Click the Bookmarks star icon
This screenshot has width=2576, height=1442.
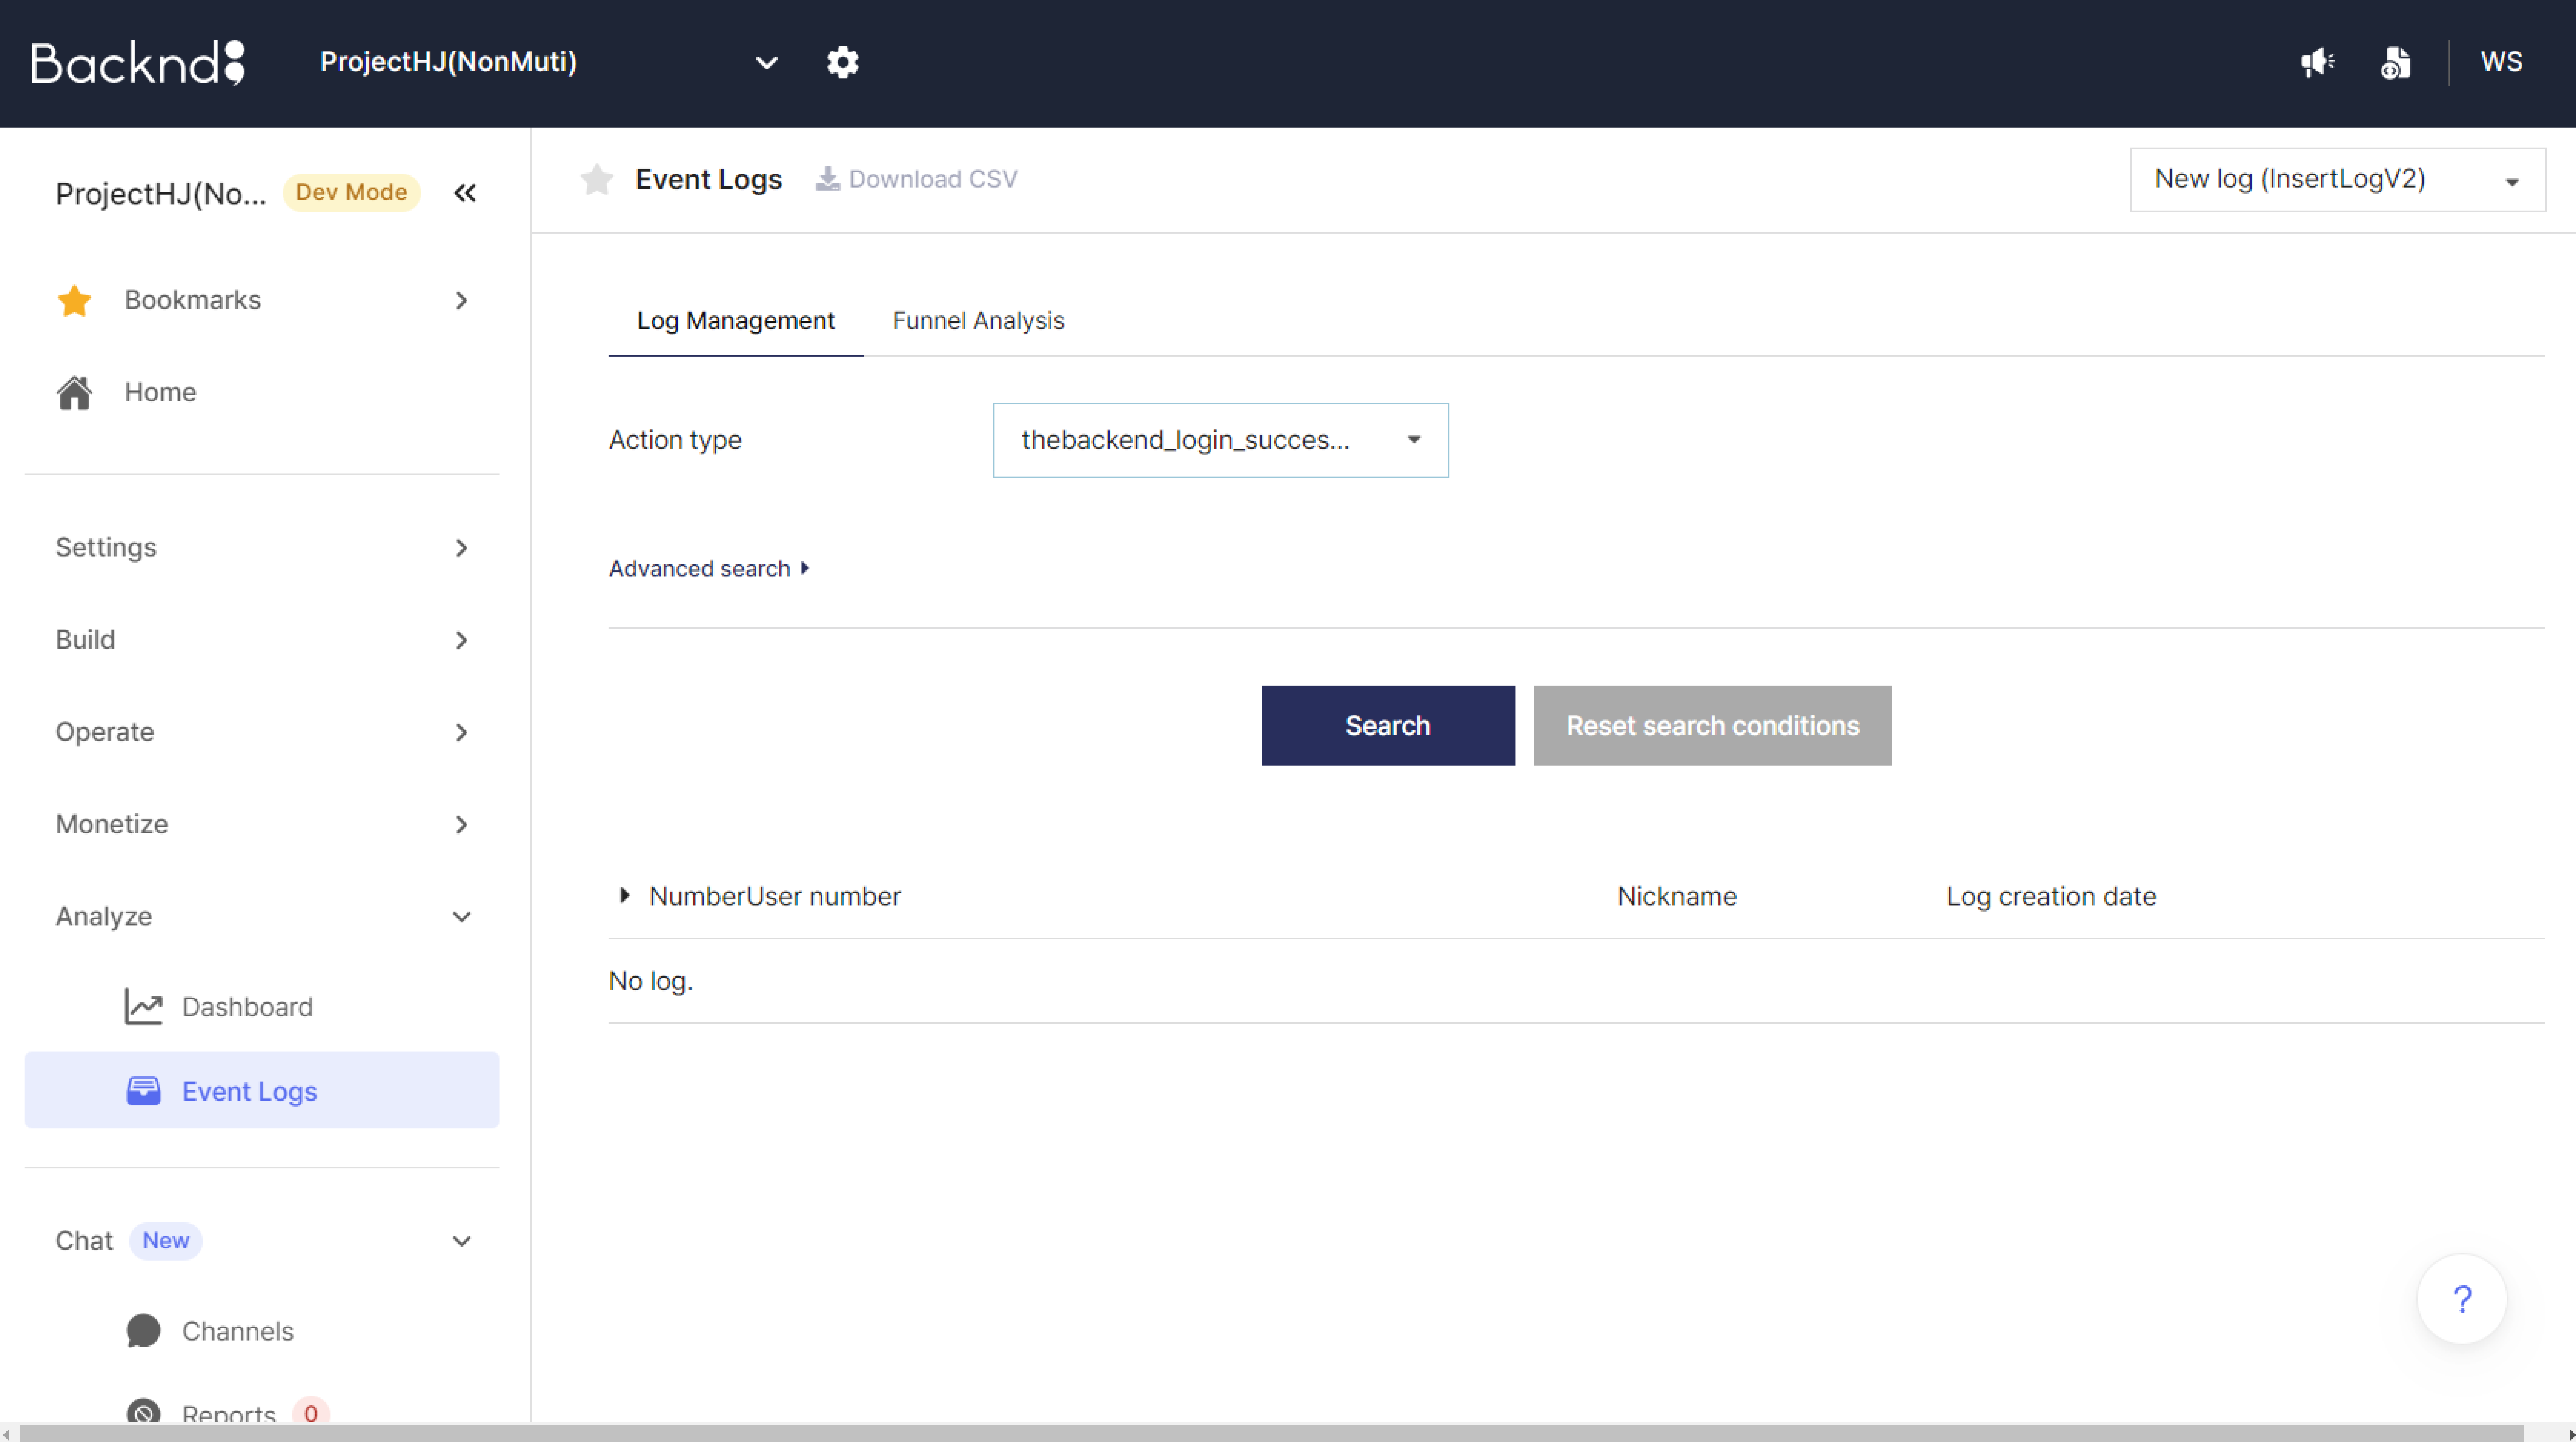(x=75, y=300)
